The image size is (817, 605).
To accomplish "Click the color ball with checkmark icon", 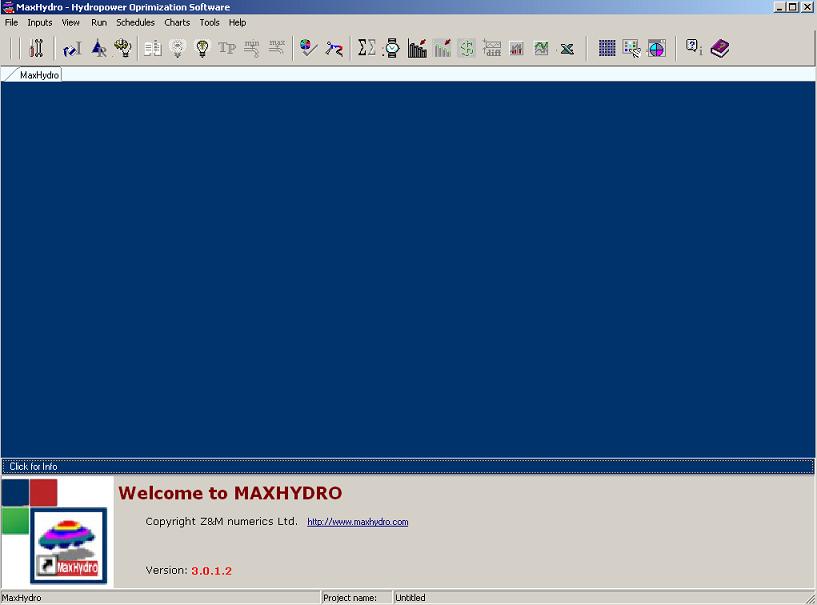I will click(x=308, y=48).
